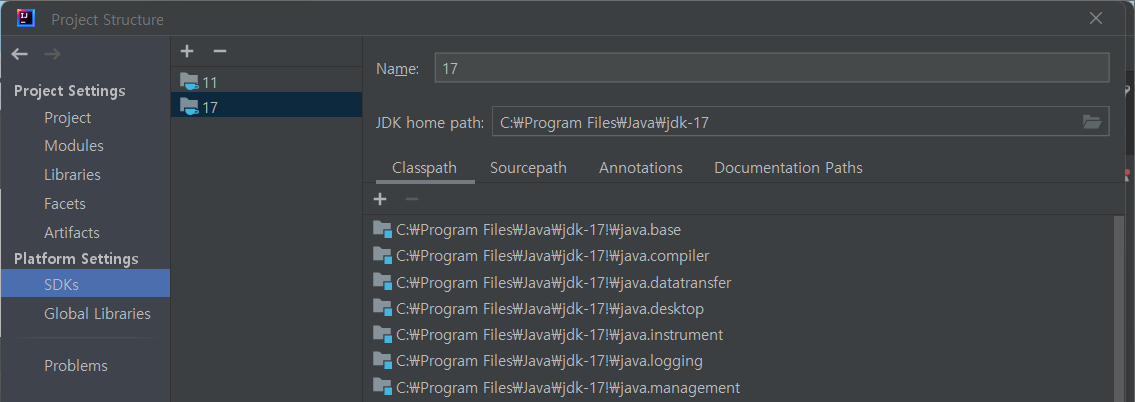Click the folder icon of the java.compiler entry
This screenshot has width=1135, height=402.
coord(381,255)
